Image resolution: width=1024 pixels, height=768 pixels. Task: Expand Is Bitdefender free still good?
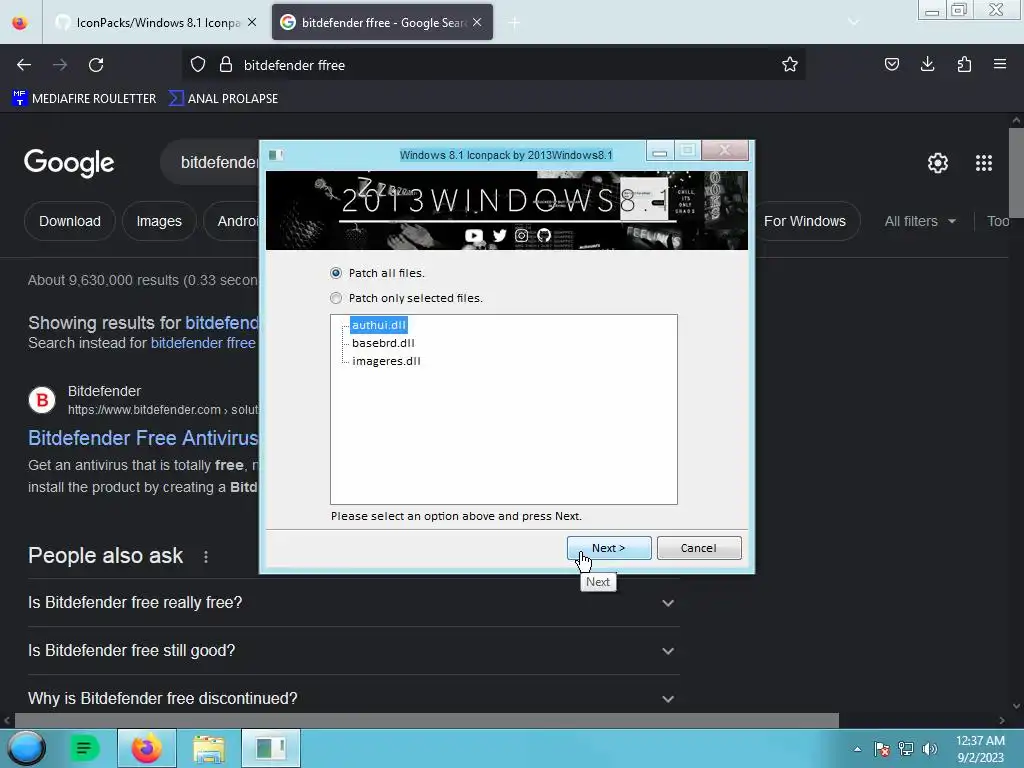pos(353,650)
